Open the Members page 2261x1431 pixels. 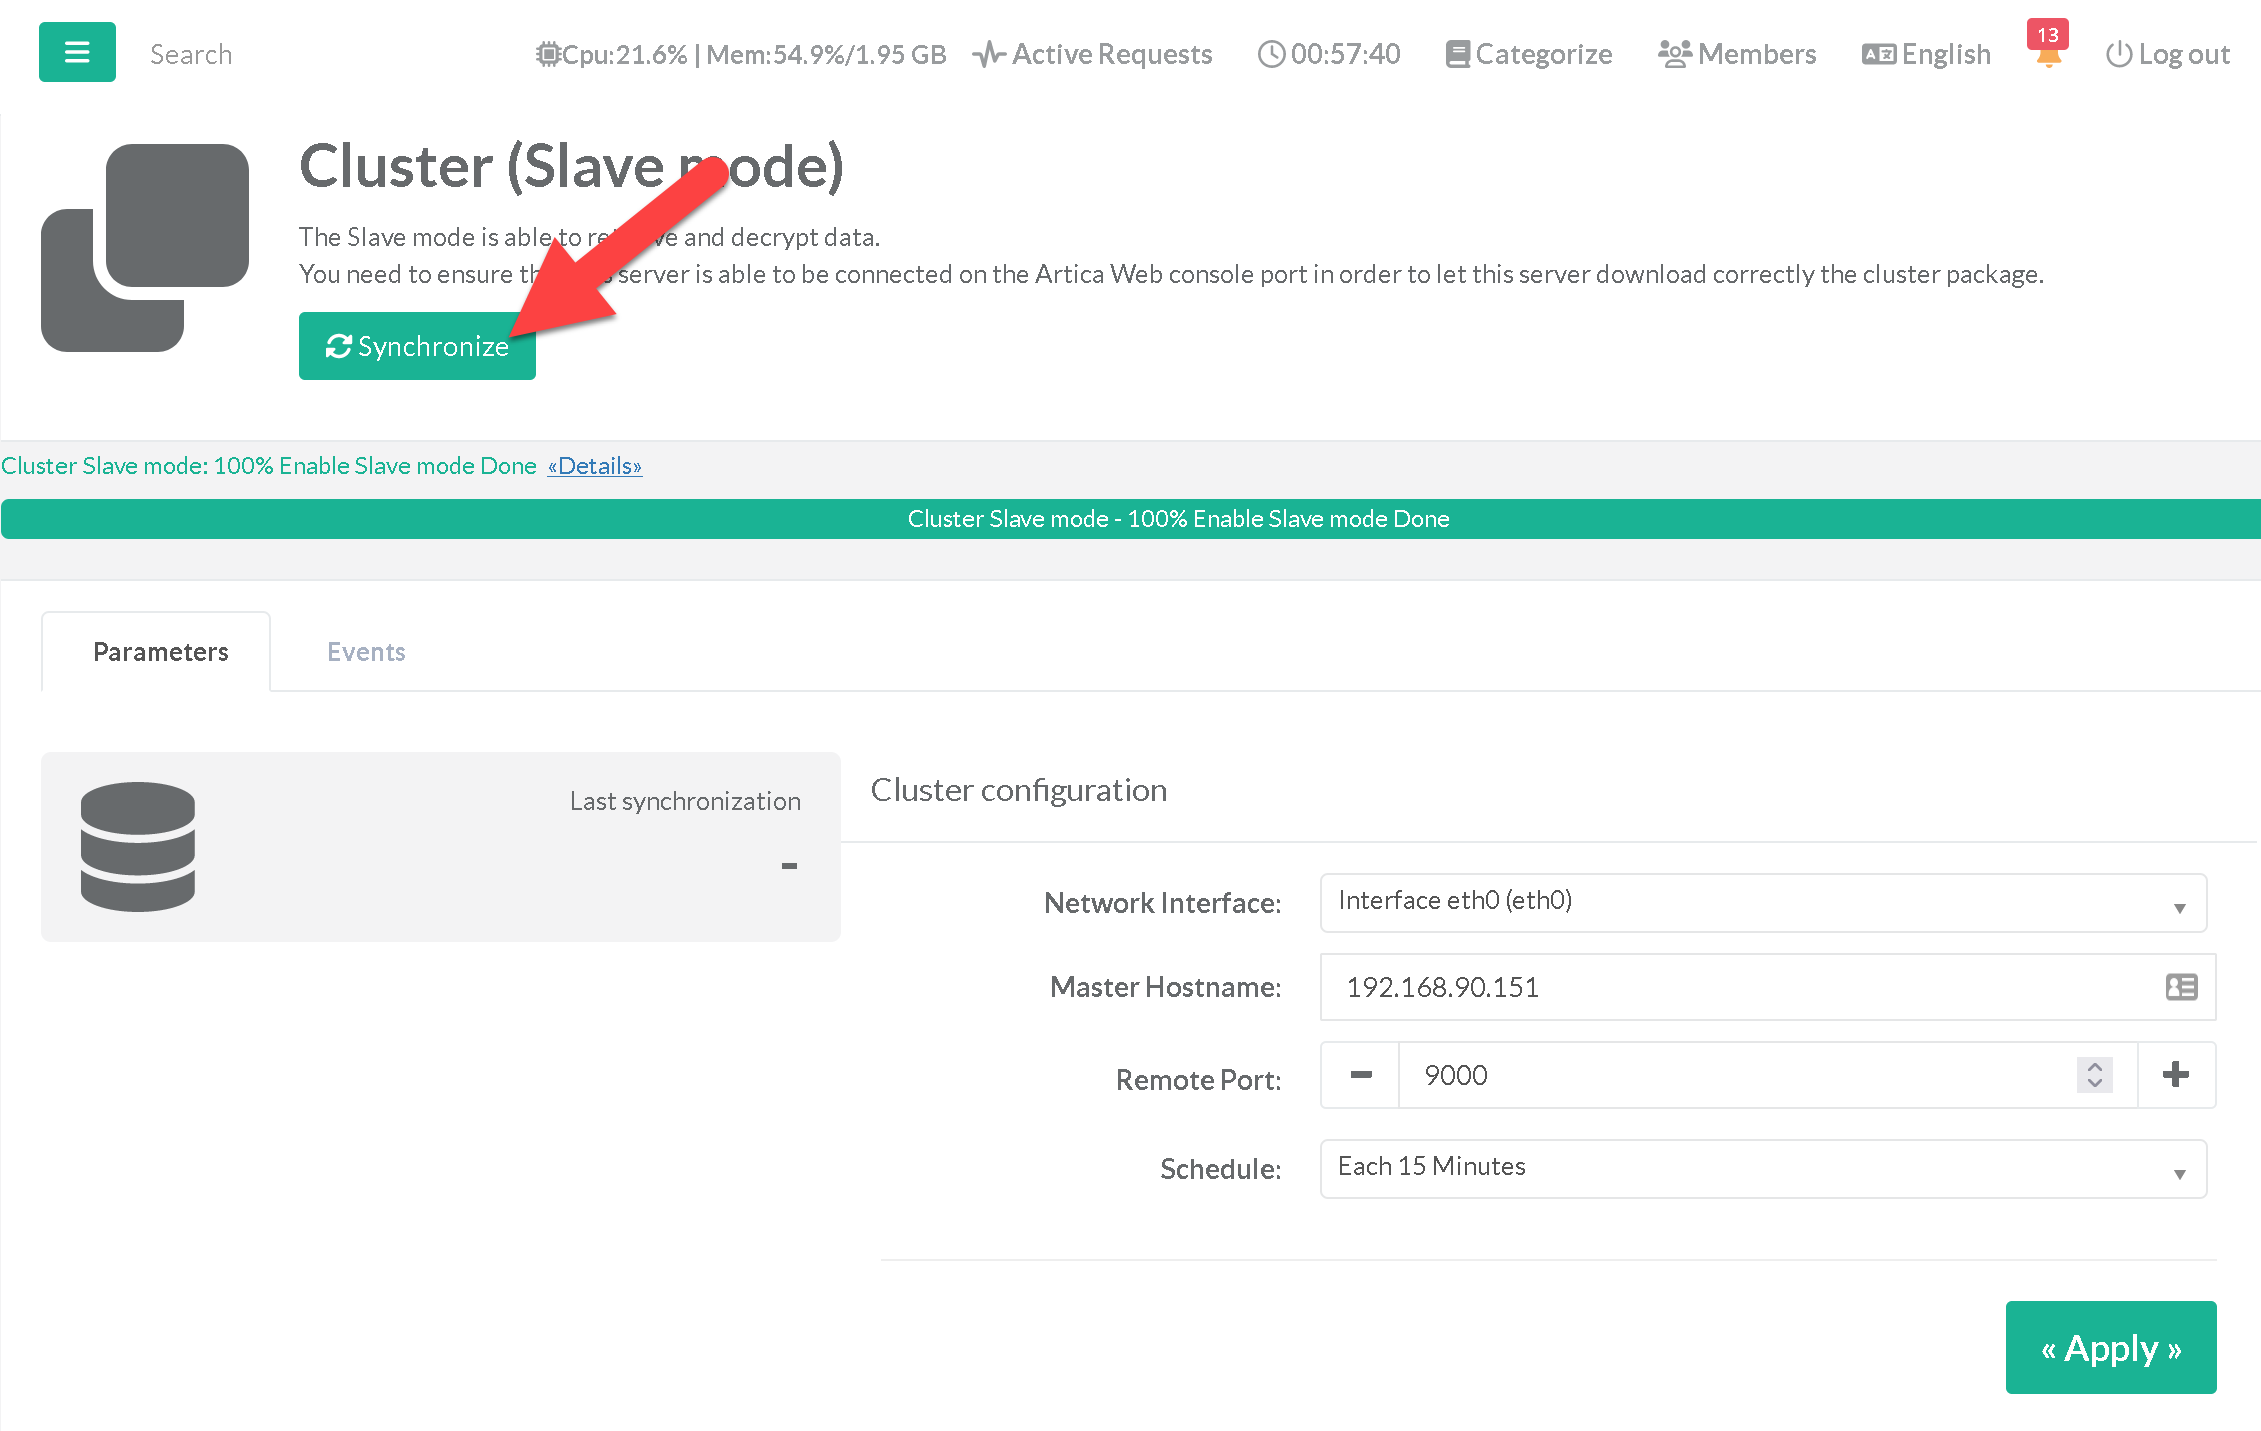(1737, 54)
